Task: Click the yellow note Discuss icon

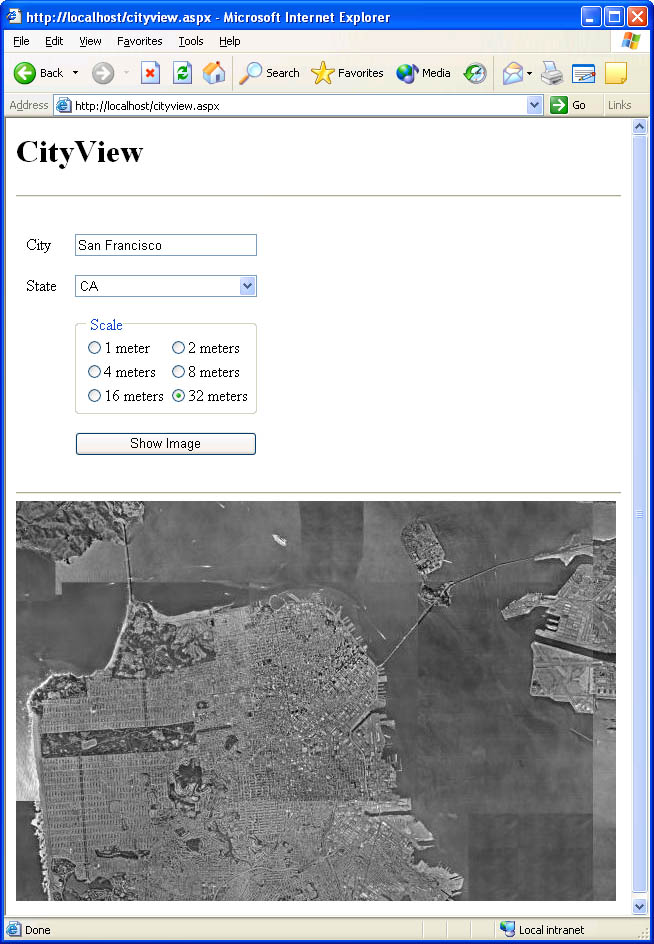Action: pos(616,73)
